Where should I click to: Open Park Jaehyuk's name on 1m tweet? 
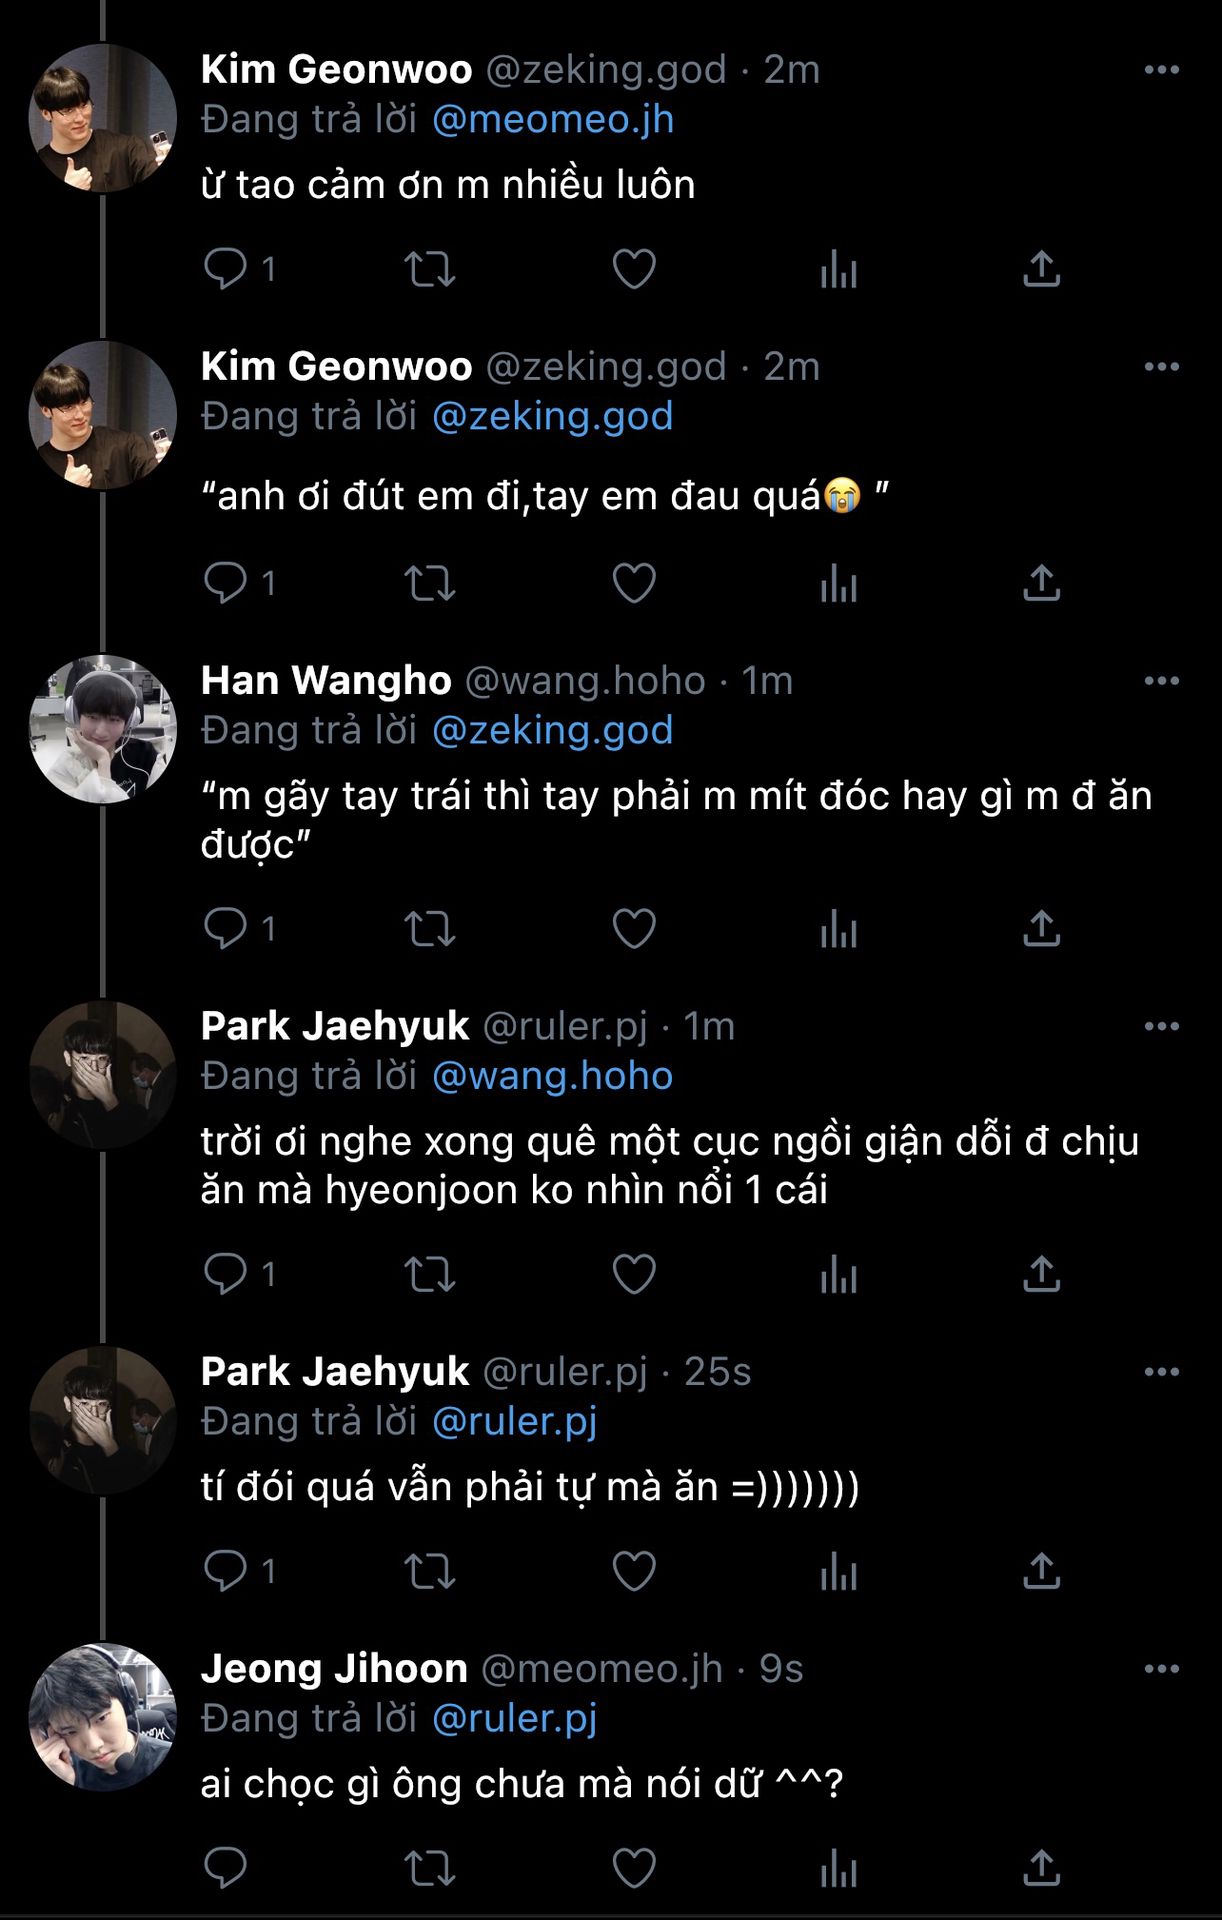335,1026
